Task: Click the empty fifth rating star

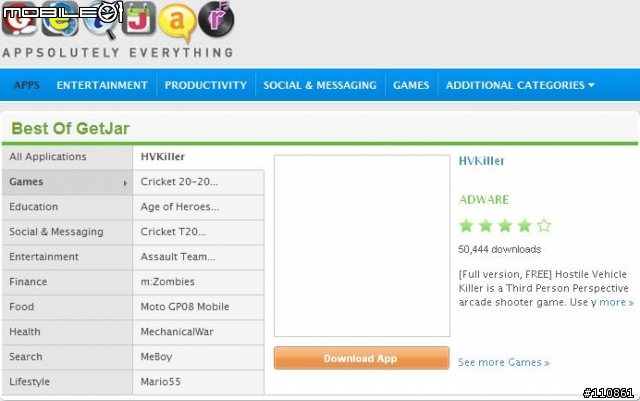Action: point(544,225)
